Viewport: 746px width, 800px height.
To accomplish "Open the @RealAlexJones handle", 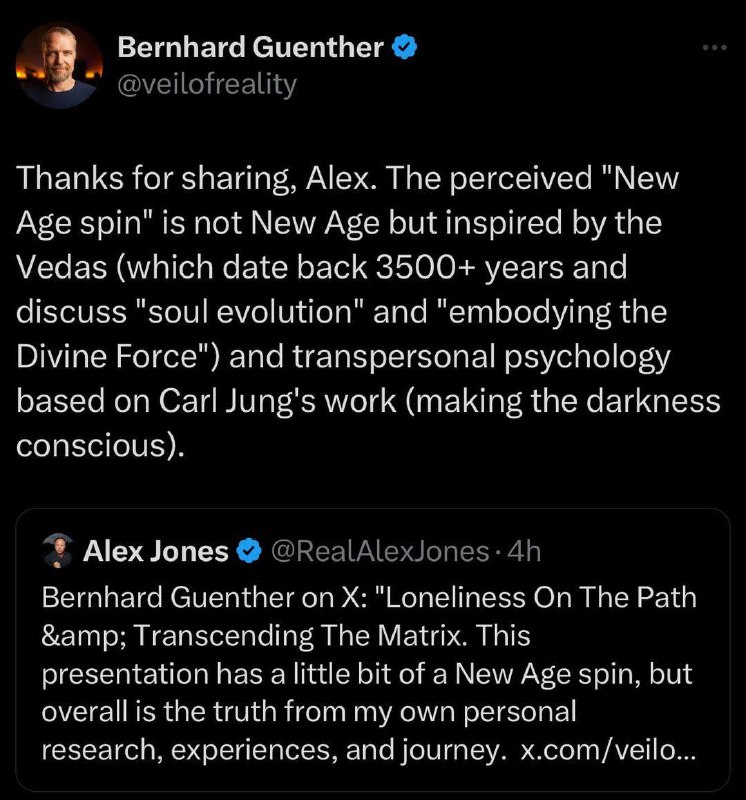I will pyautogui.click(x=380, y=550).
